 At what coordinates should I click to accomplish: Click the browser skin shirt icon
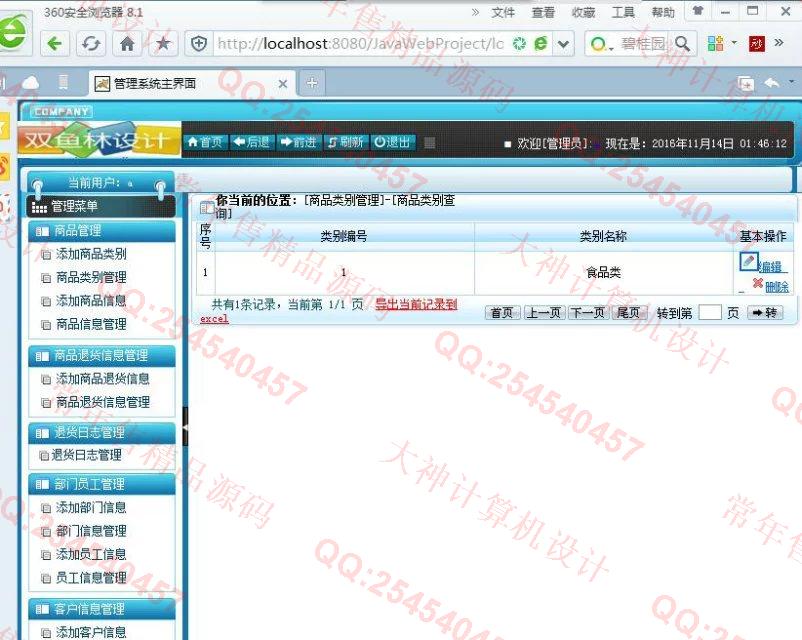pyautogui.click(x=698, y=11)
